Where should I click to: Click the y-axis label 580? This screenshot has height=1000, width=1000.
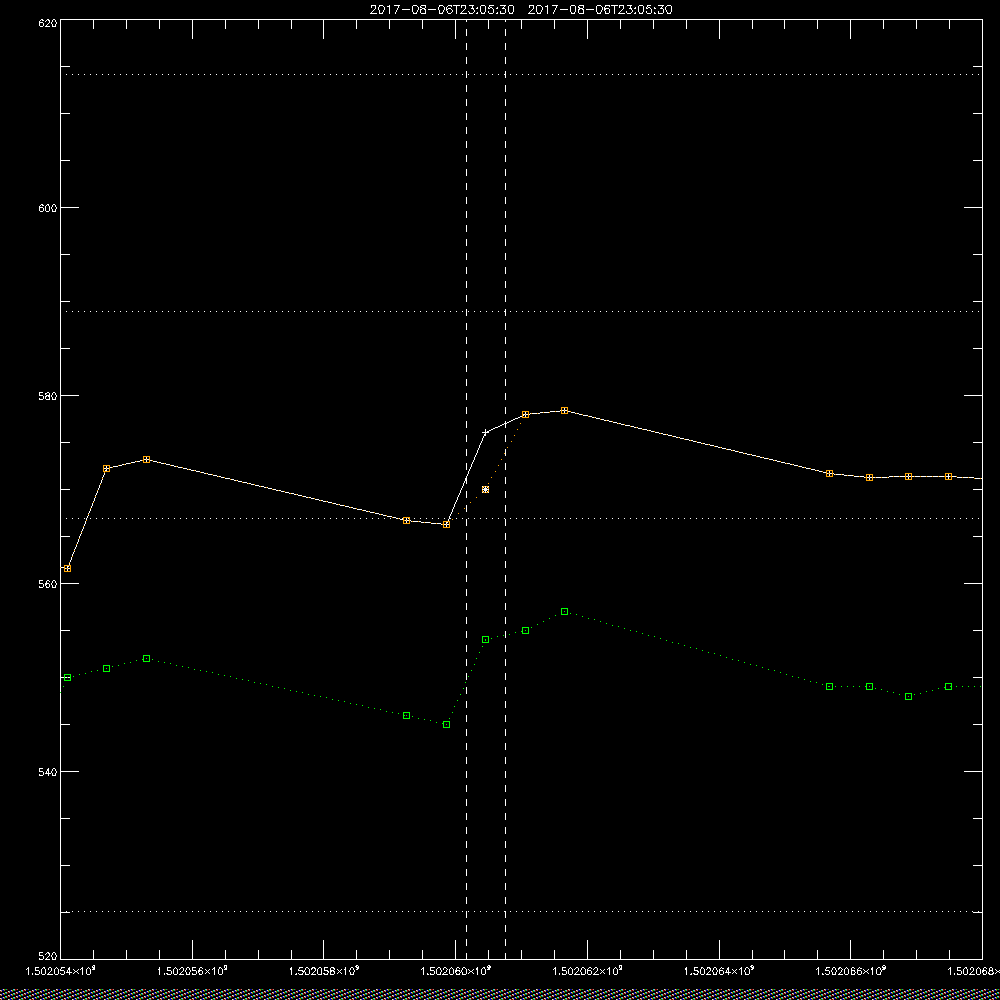point(49,396)
